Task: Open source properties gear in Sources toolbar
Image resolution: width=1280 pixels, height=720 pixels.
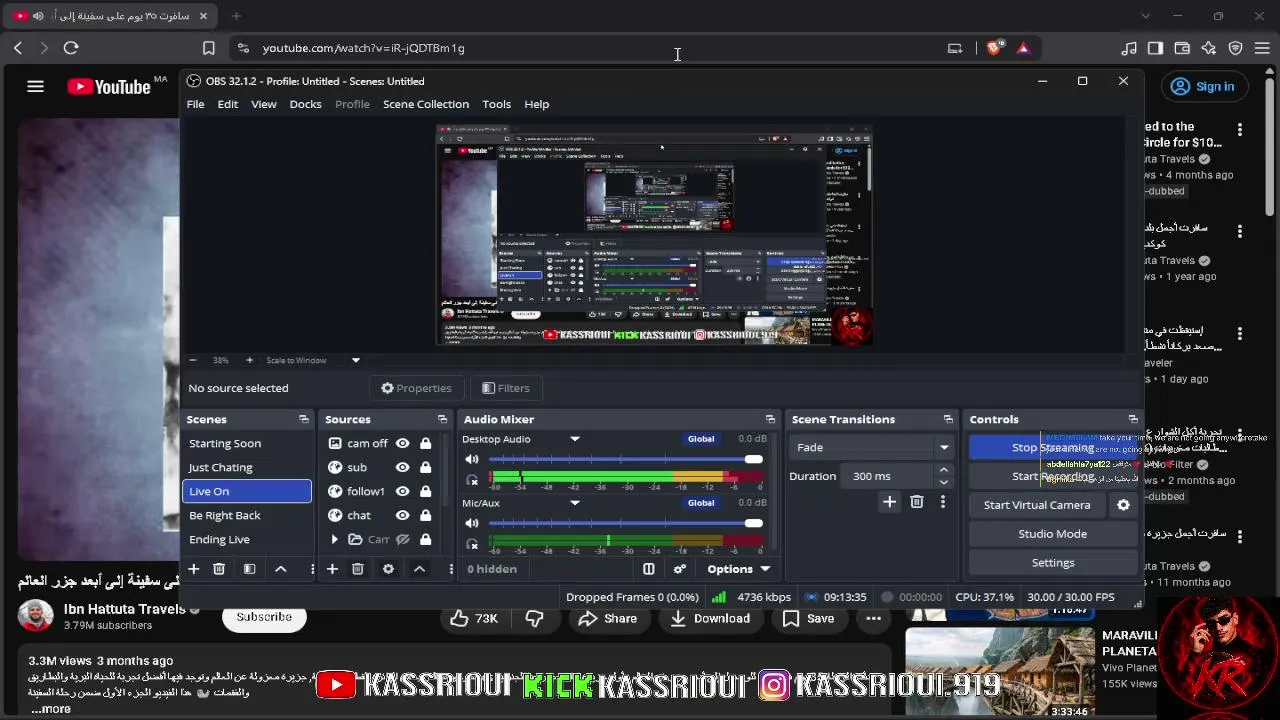Action: 388,569
